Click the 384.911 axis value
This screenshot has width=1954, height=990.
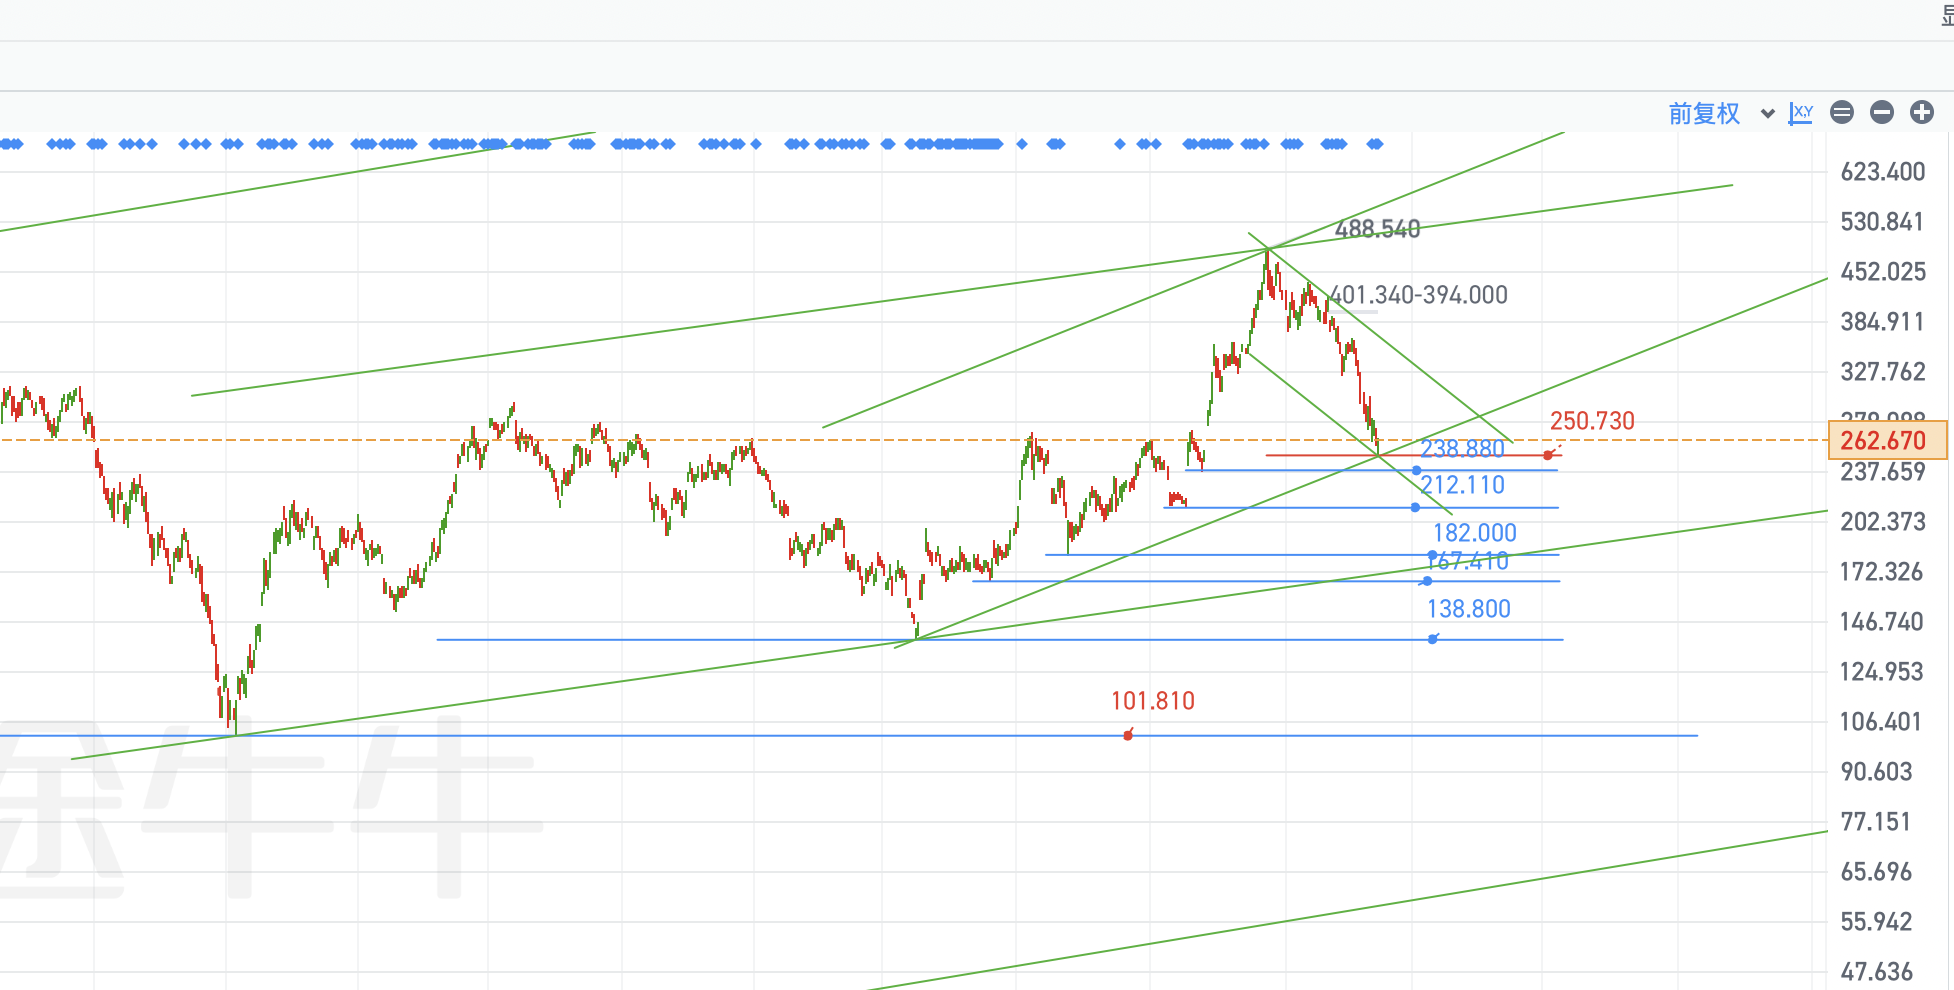tap(1882, 322)
